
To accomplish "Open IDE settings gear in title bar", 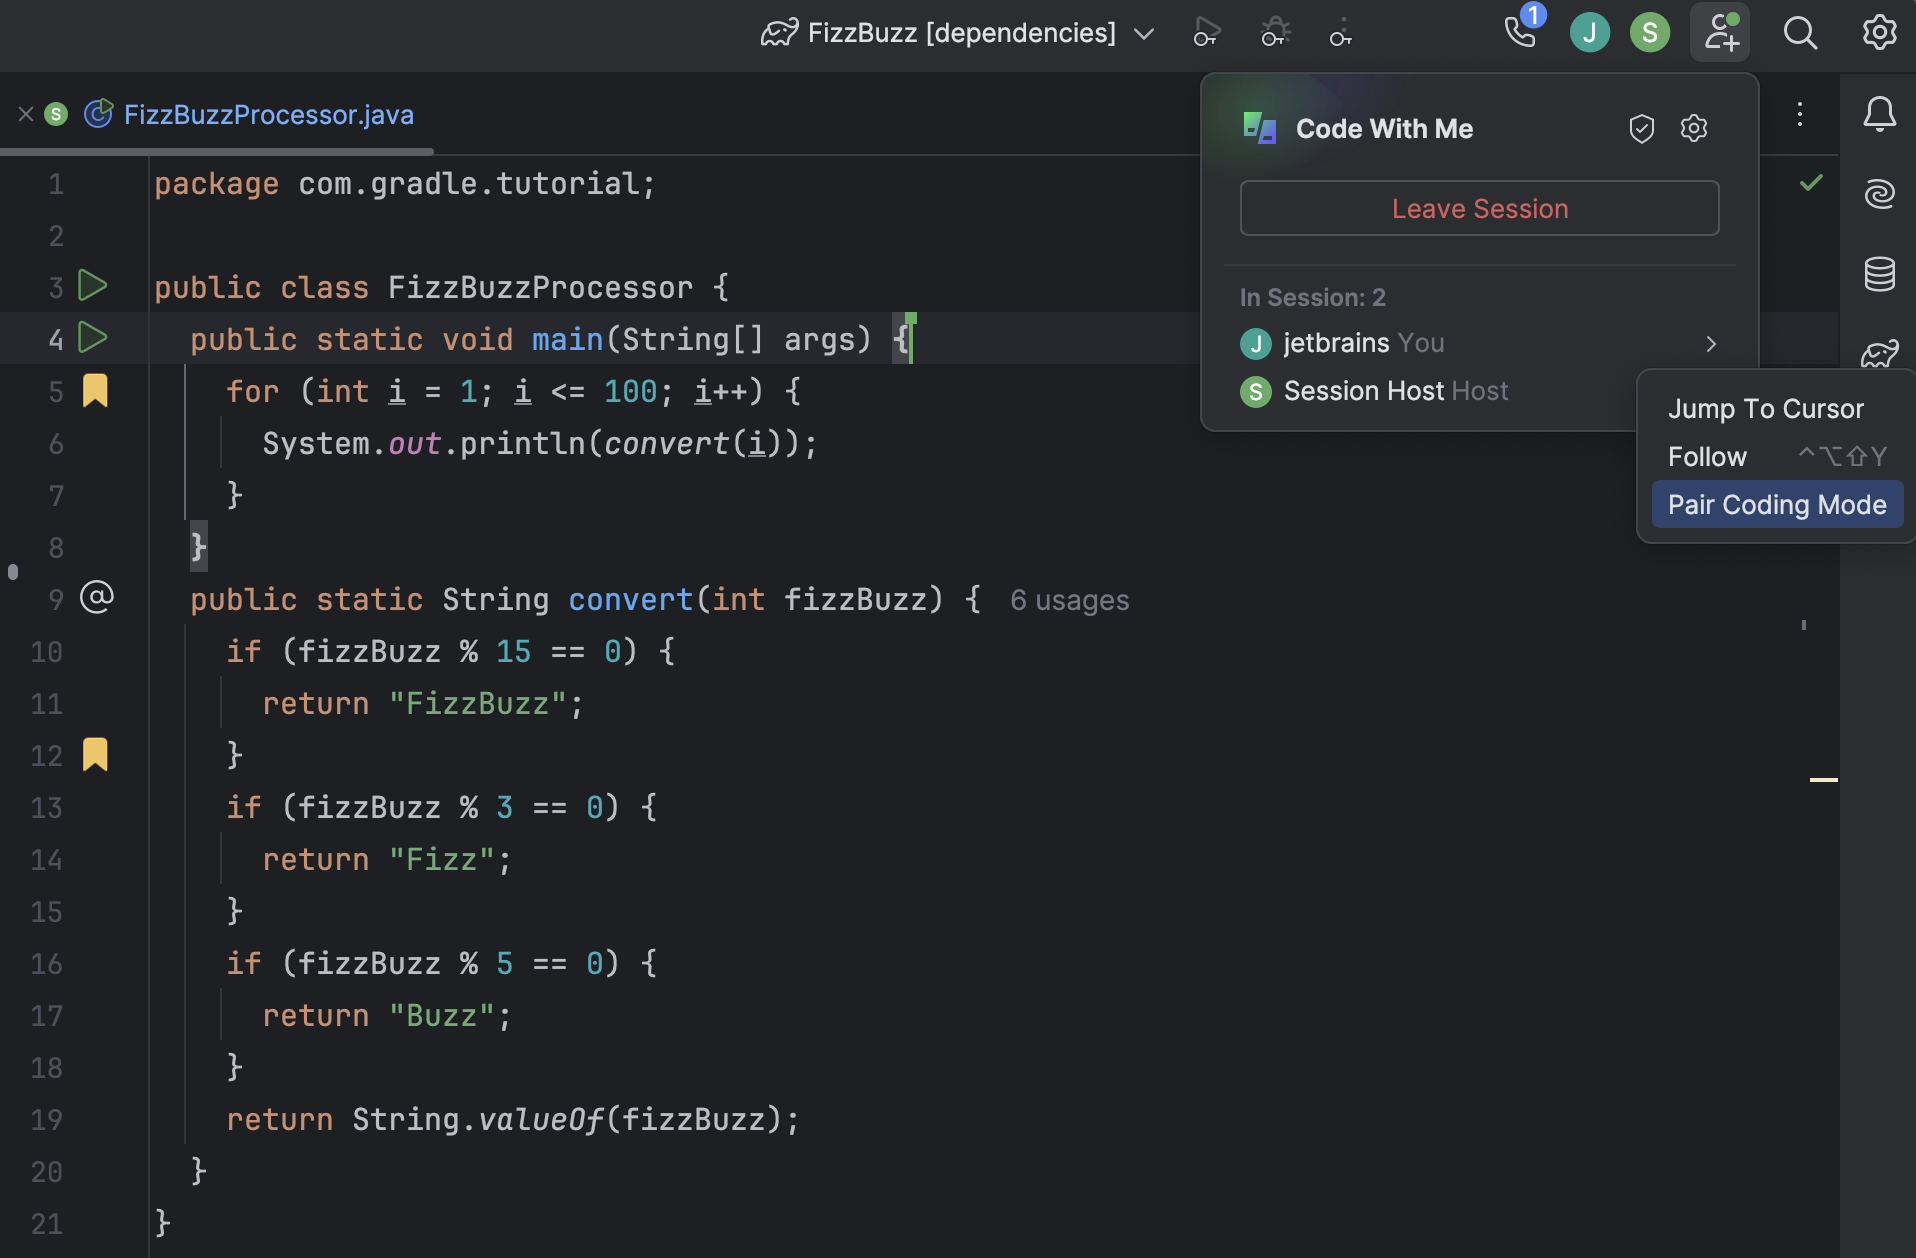I will [1880, 32].
